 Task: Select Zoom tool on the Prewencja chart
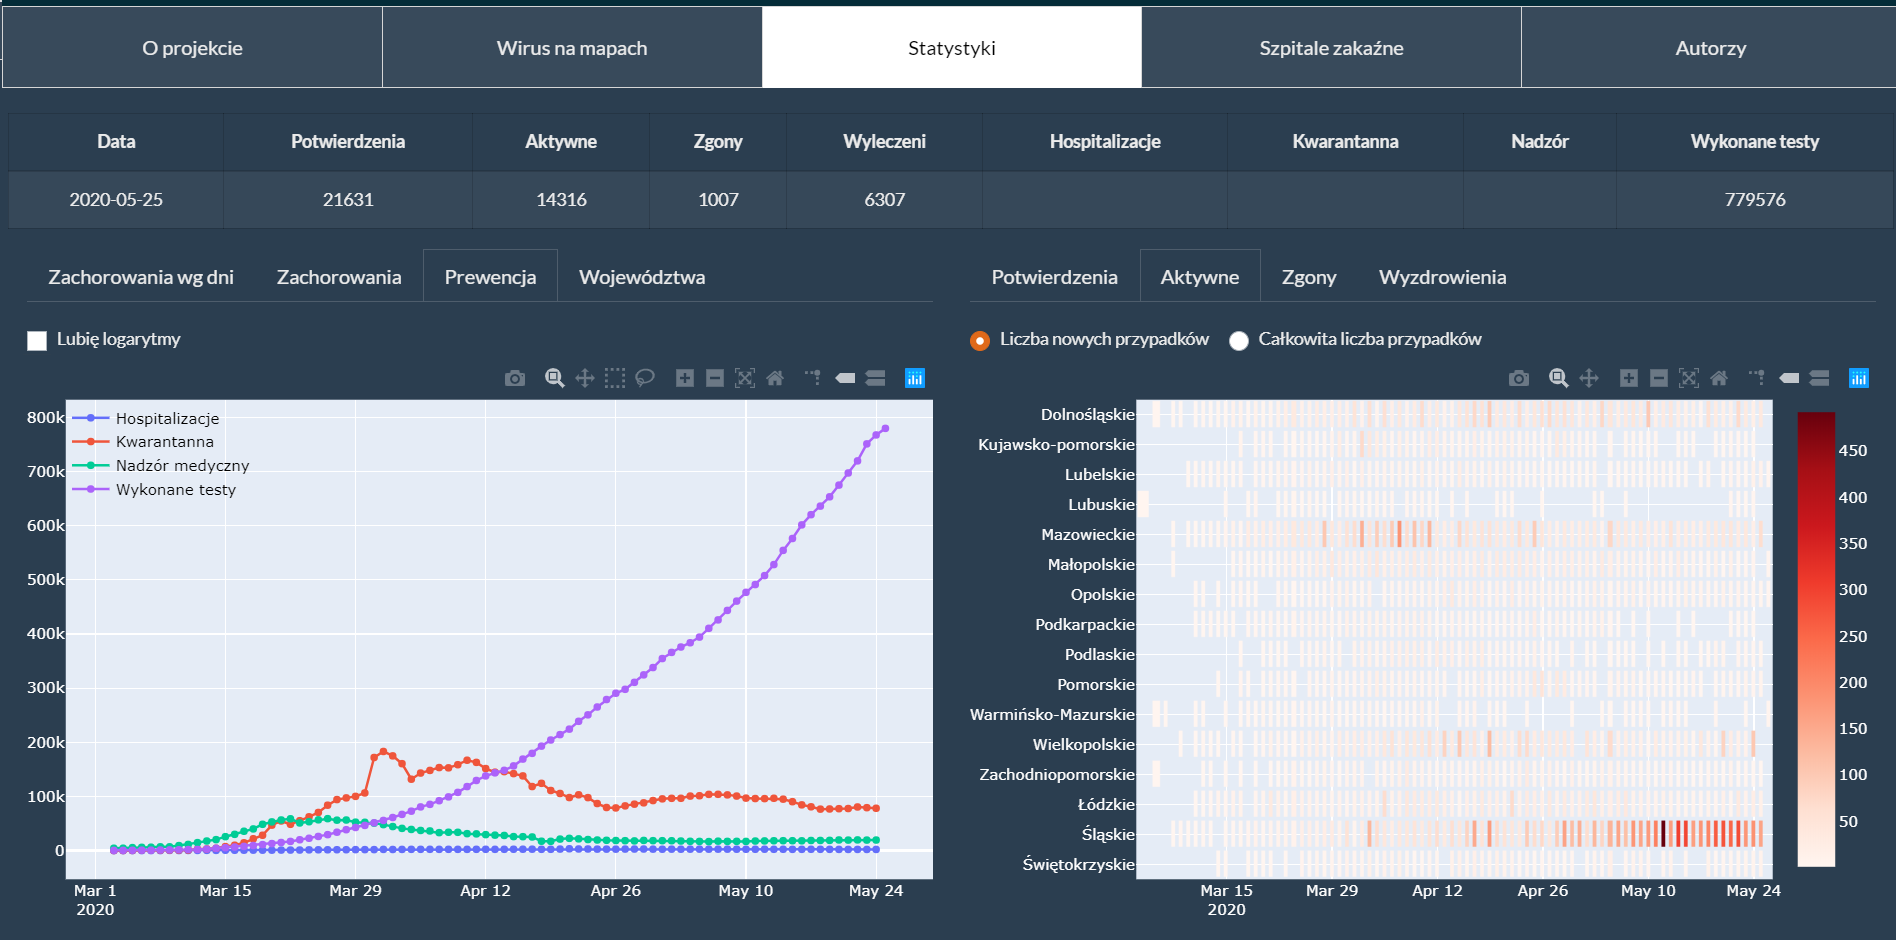[555, 378]
